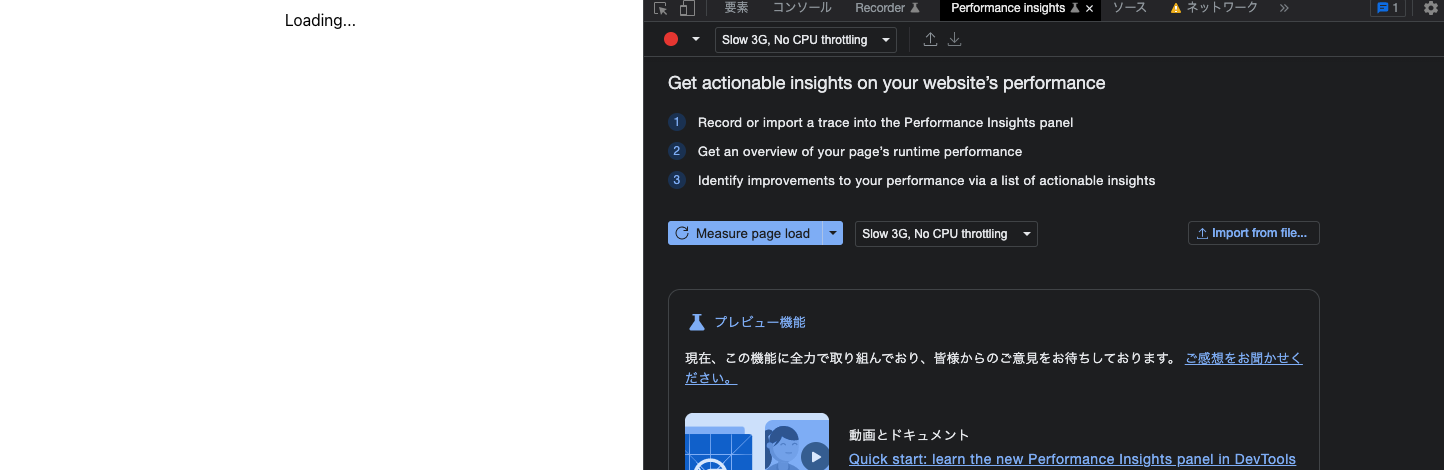The image size is (1444, 470).
Task: Close the Performance insights tab
Action: pyautogui.click(x=1089, y=8)
